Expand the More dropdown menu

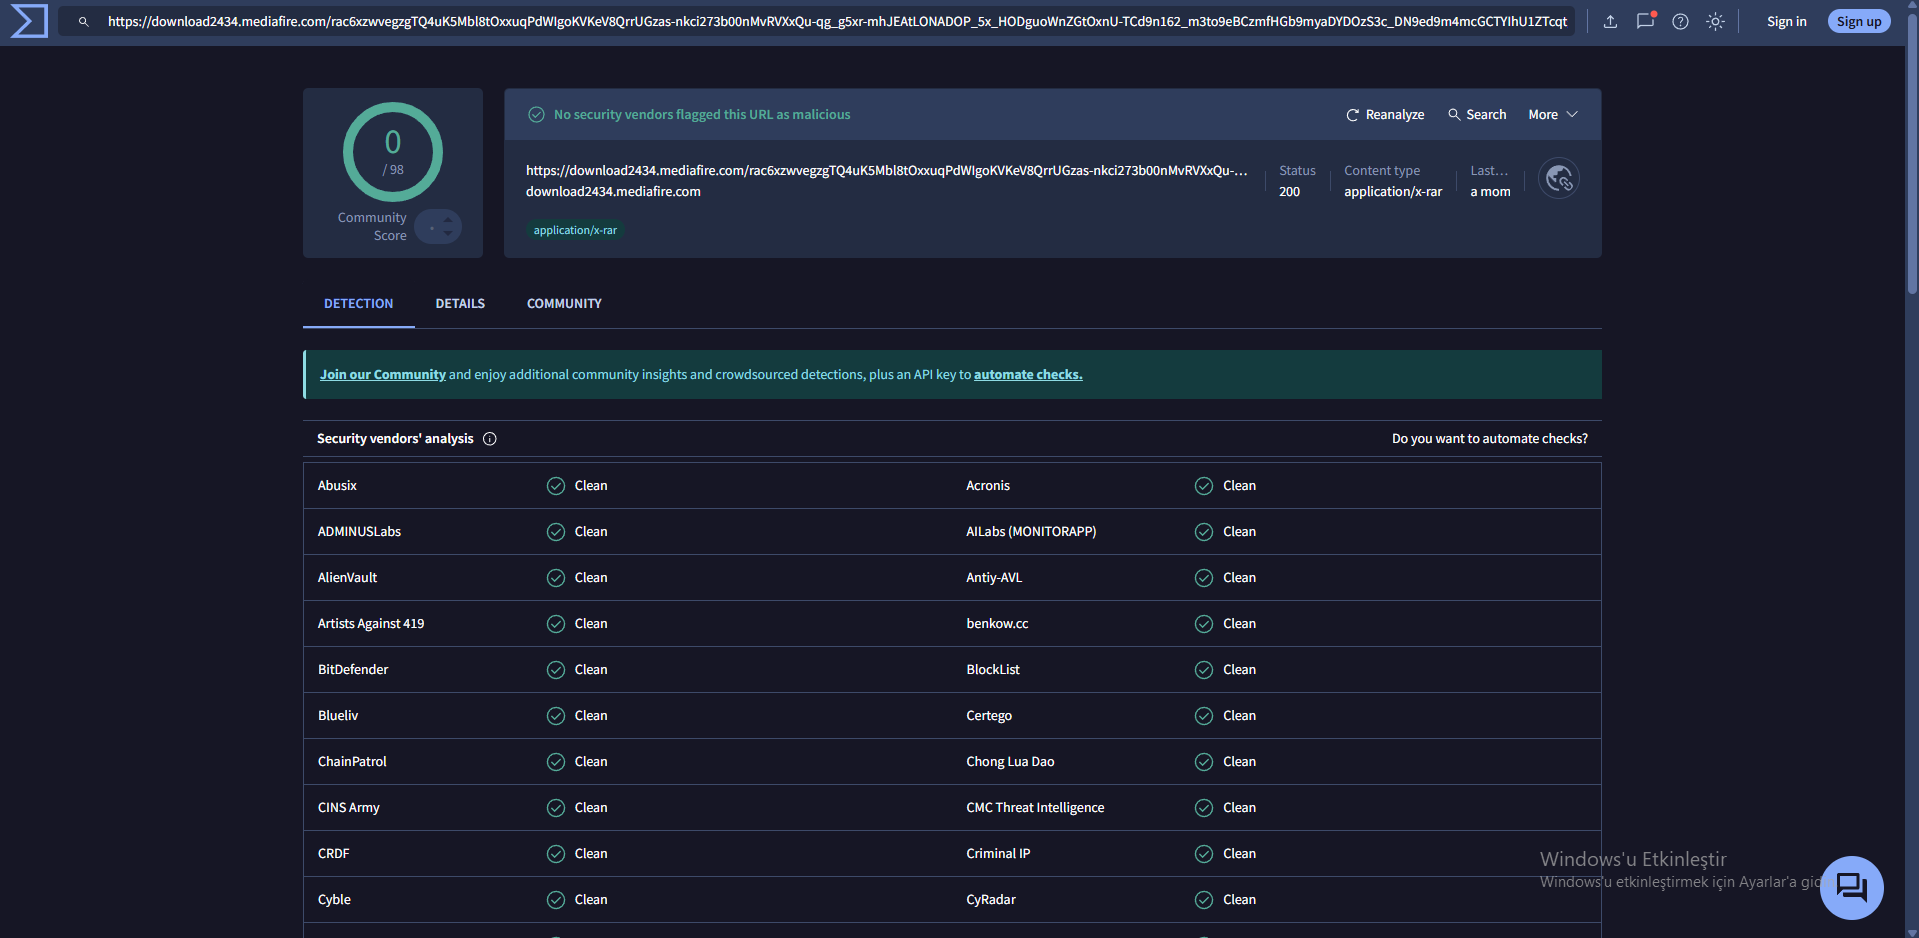click(x=1553, y=115)
